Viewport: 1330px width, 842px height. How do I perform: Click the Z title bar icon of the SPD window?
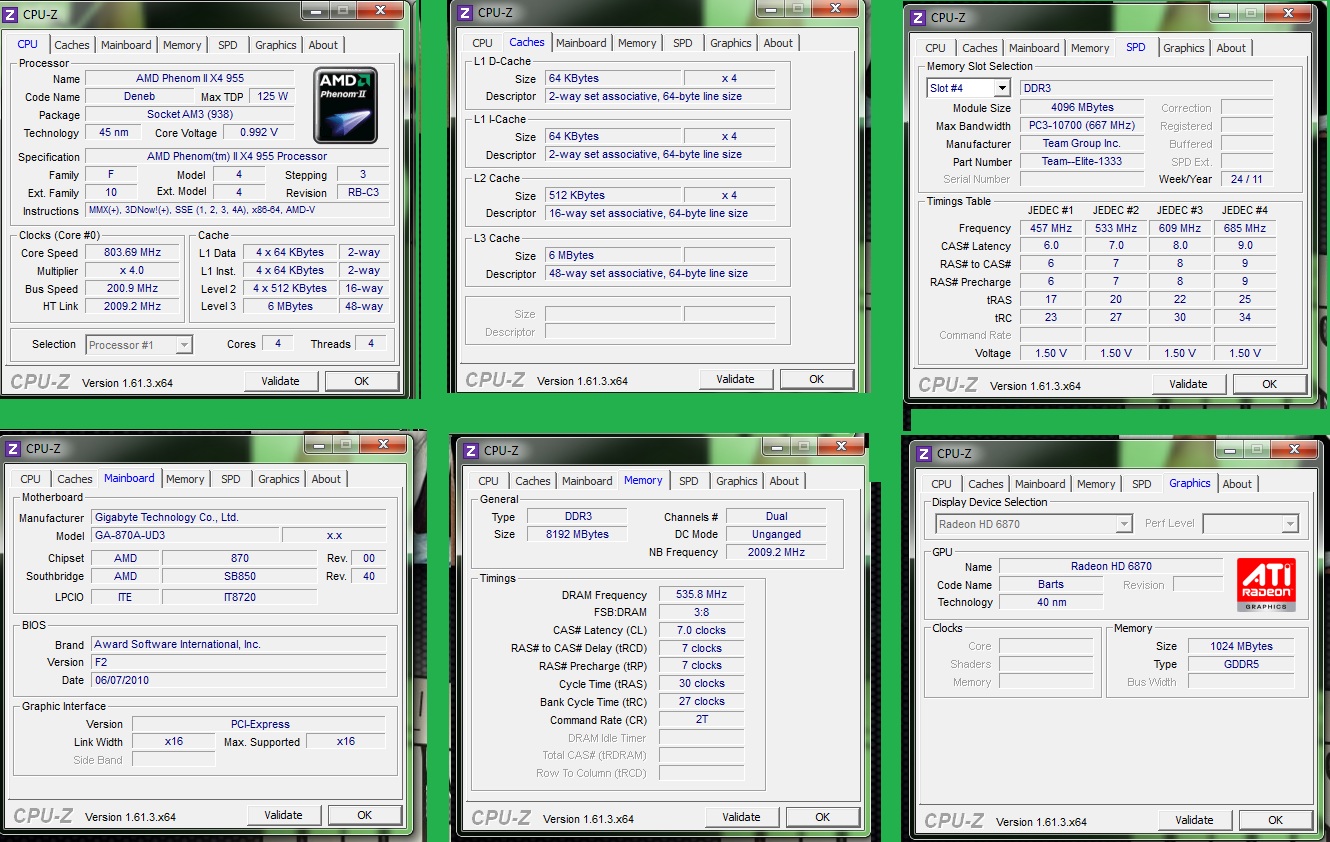(x=916, y=17)
